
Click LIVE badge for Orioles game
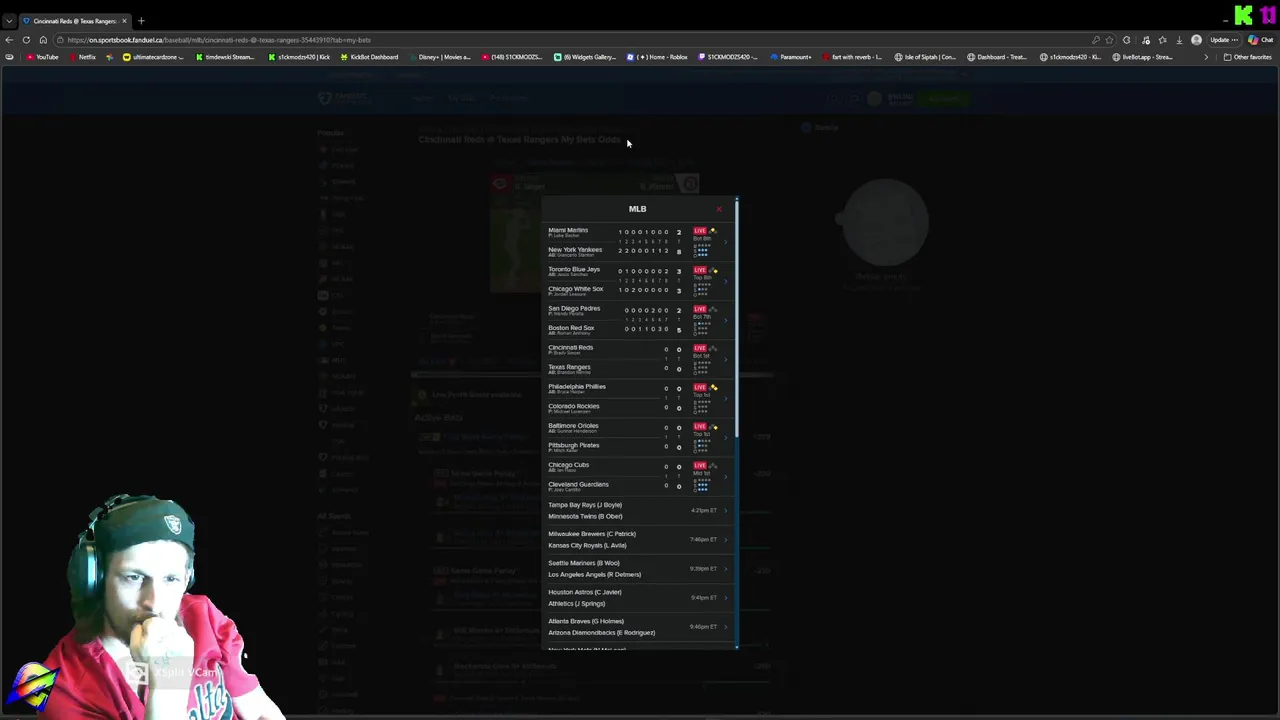(699, 427)
